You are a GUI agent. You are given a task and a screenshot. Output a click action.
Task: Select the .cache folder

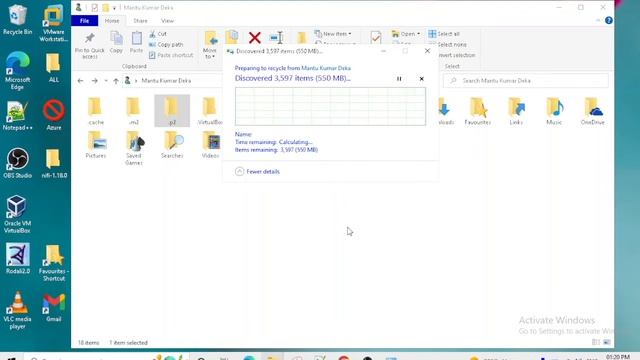click(96, 111)
